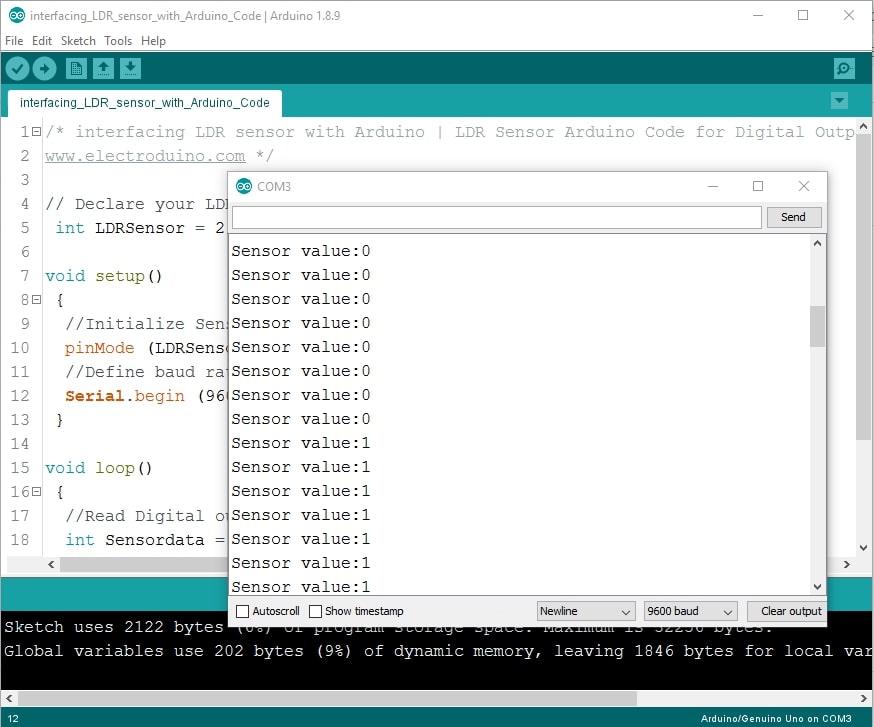Click the console horizontal scrollbar thumb

click(328, 698)
